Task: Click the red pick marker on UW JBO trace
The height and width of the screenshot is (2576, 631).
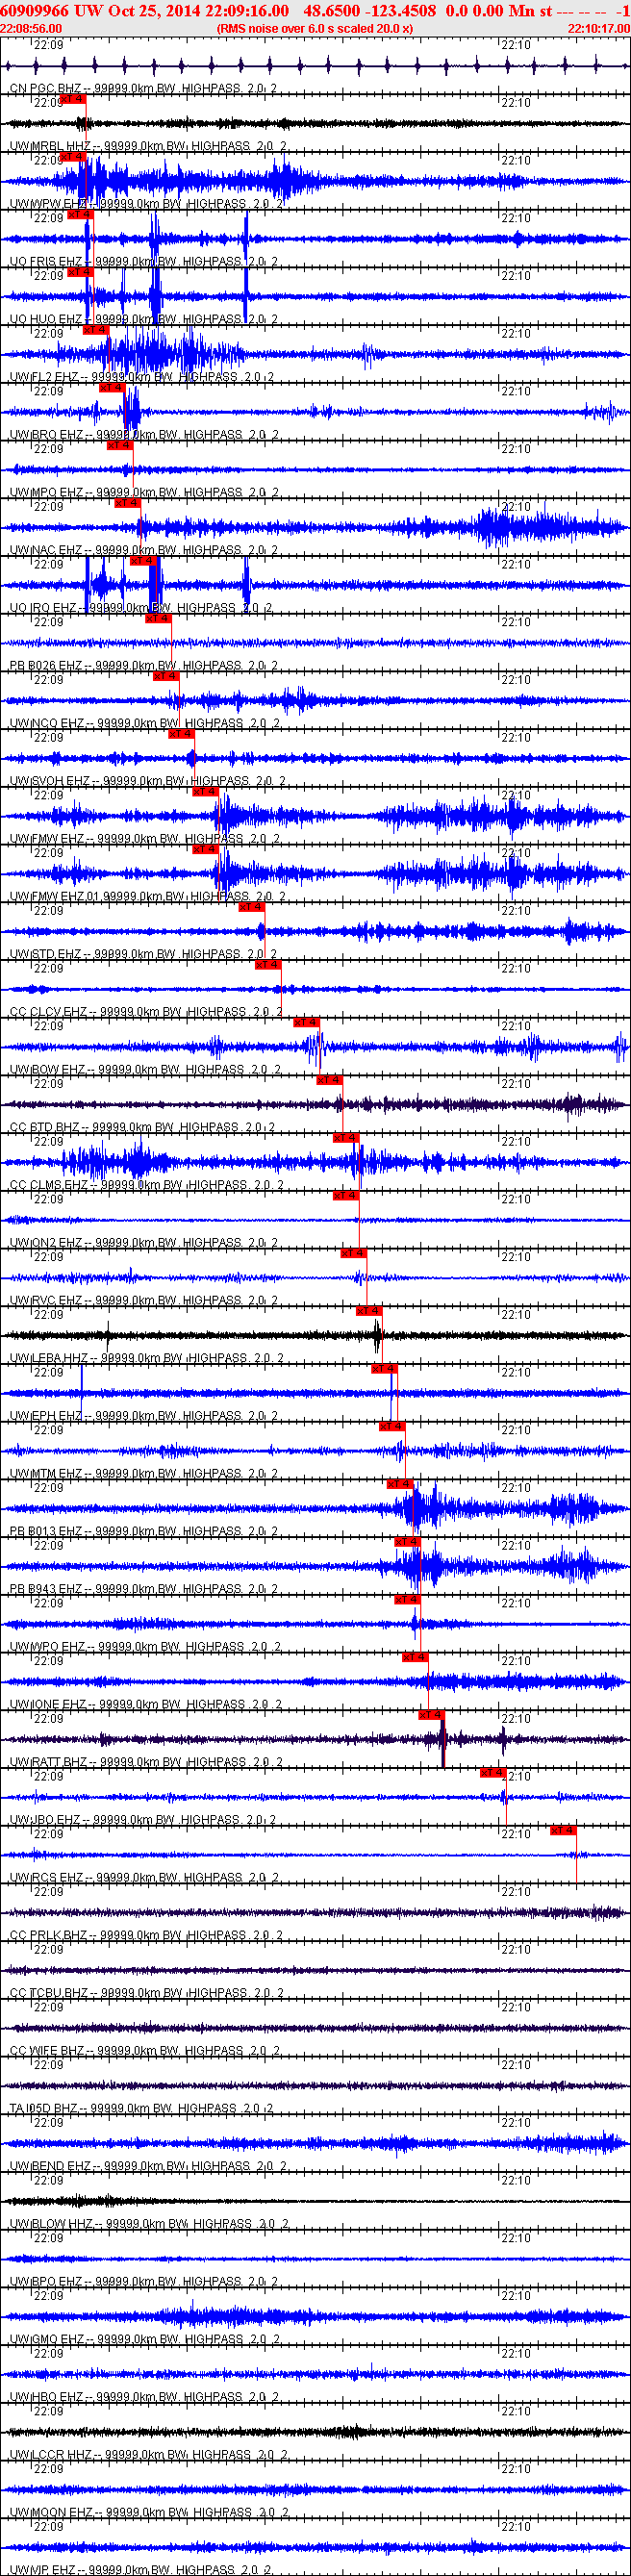Action: click(x=492, y=1773)
